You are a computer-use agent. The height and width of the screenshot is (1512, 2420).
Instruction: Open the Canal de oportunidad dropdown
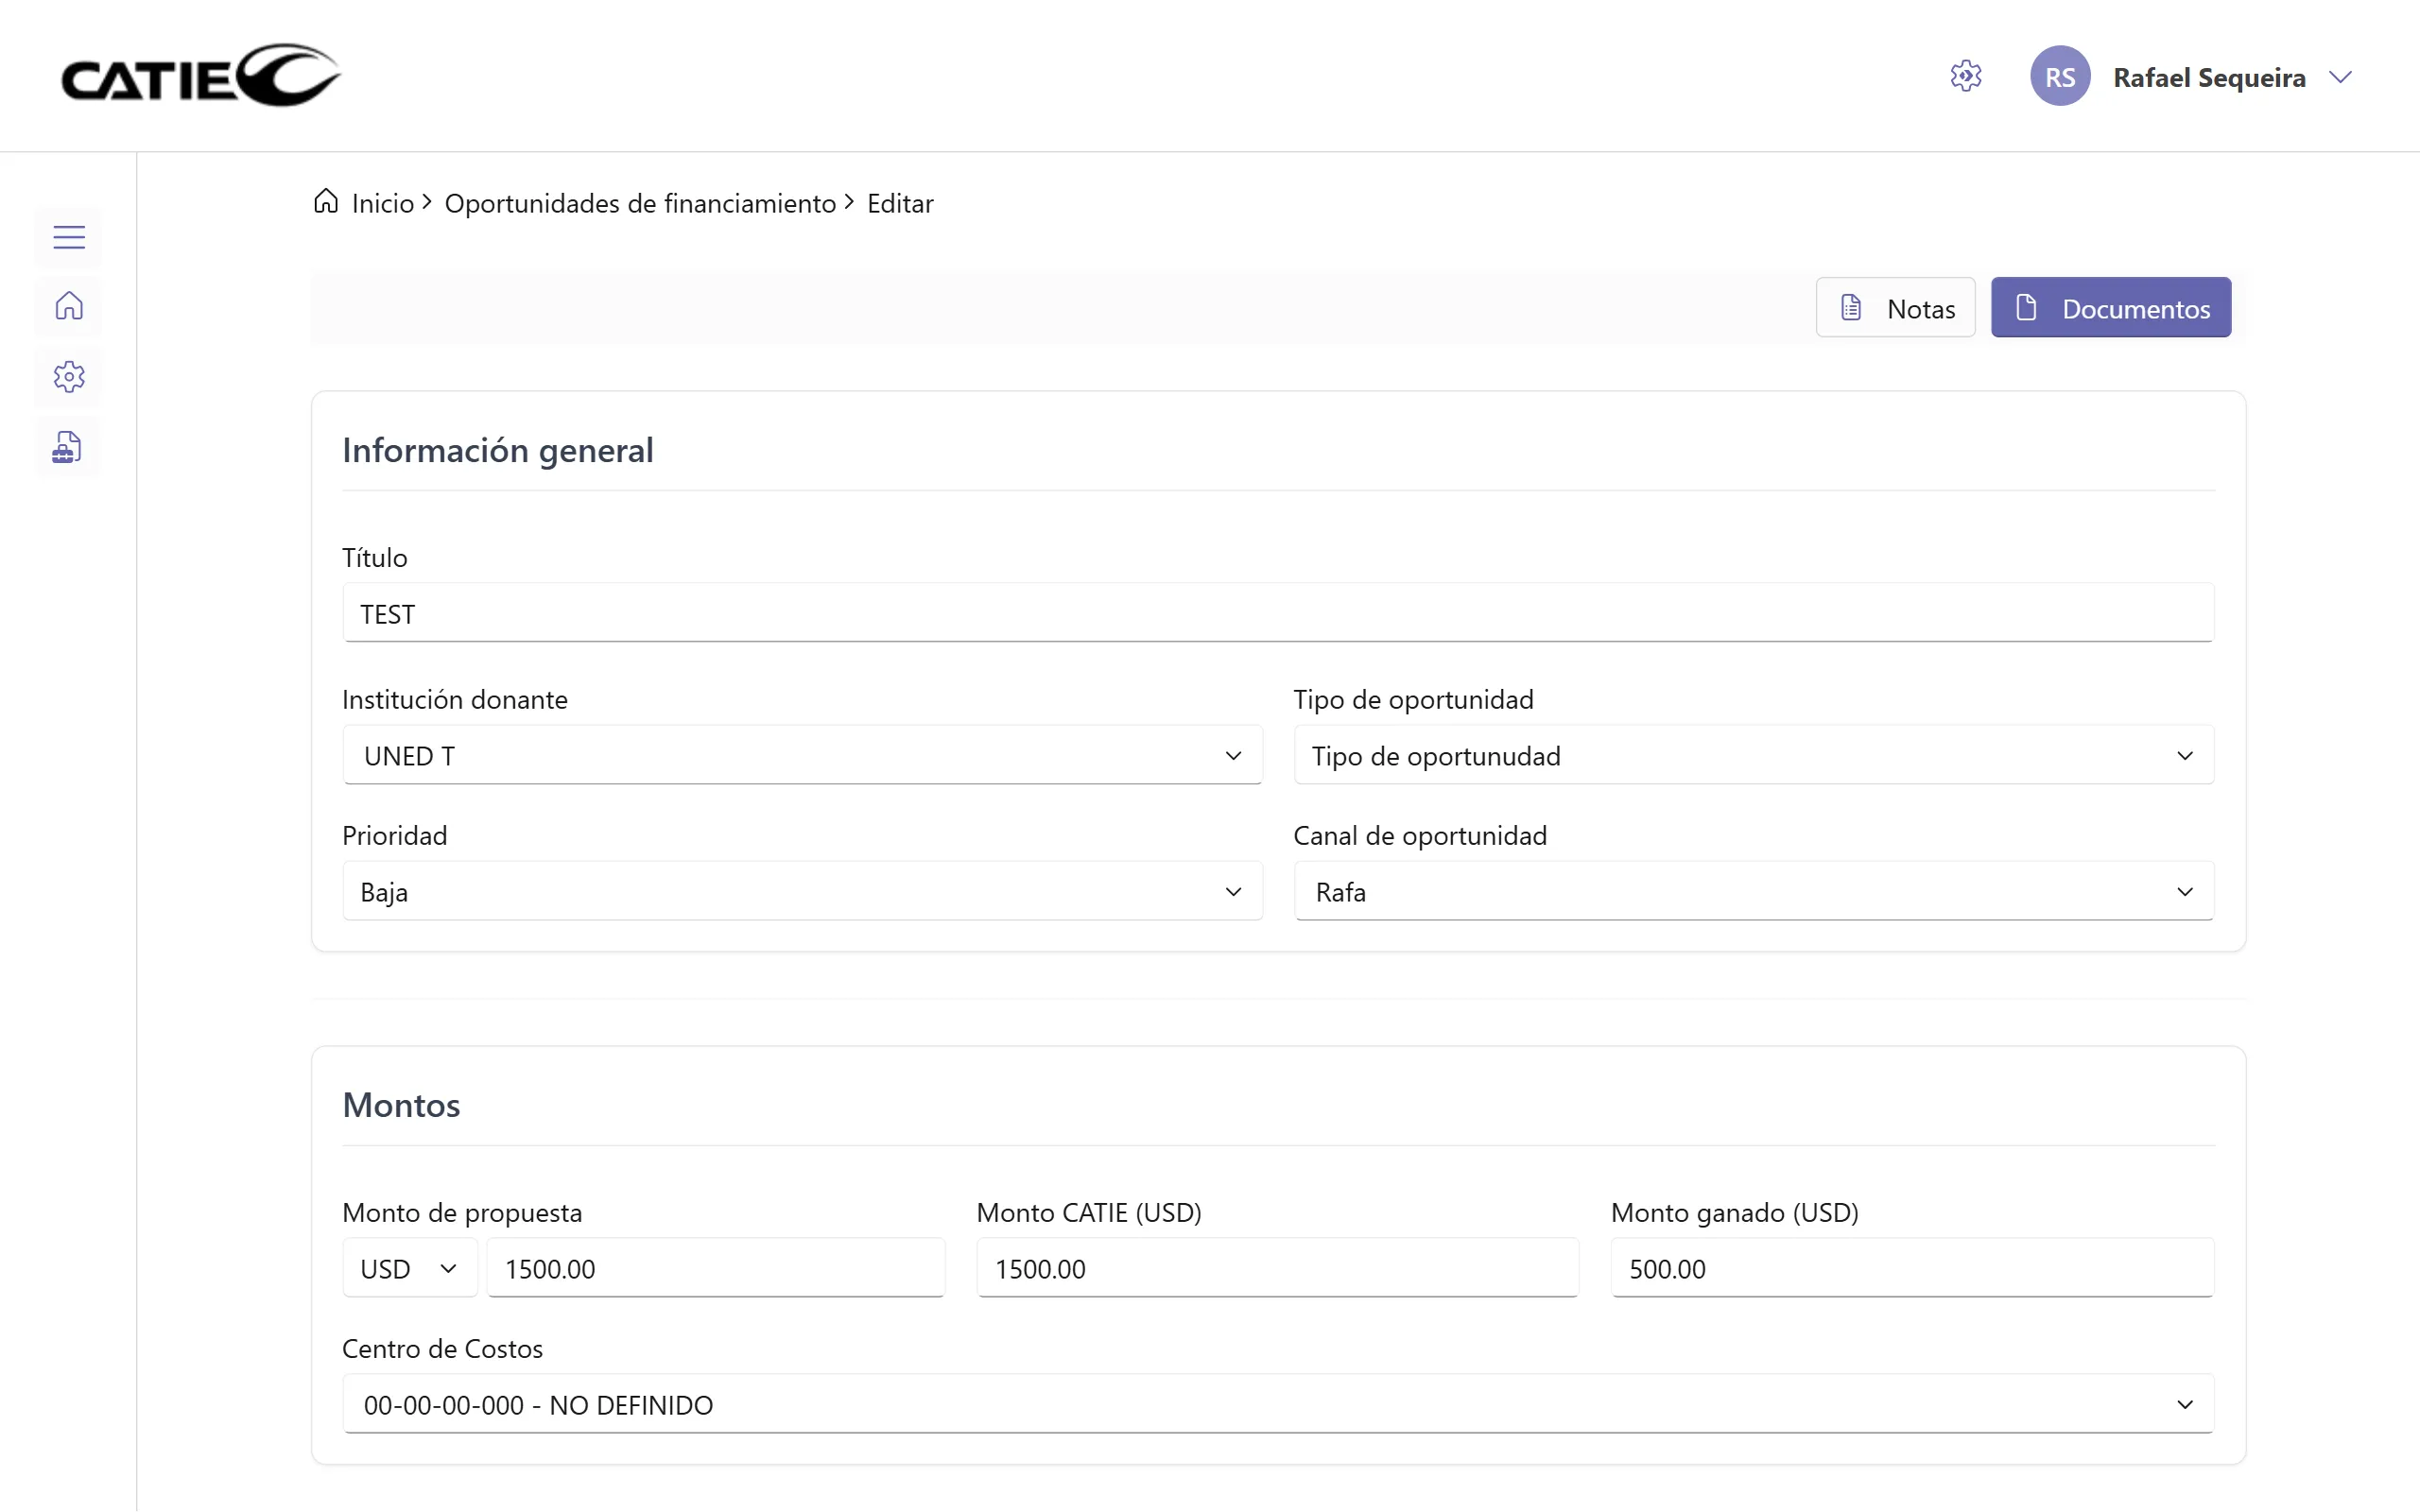pyautogui.click(x=1752, y=892)
